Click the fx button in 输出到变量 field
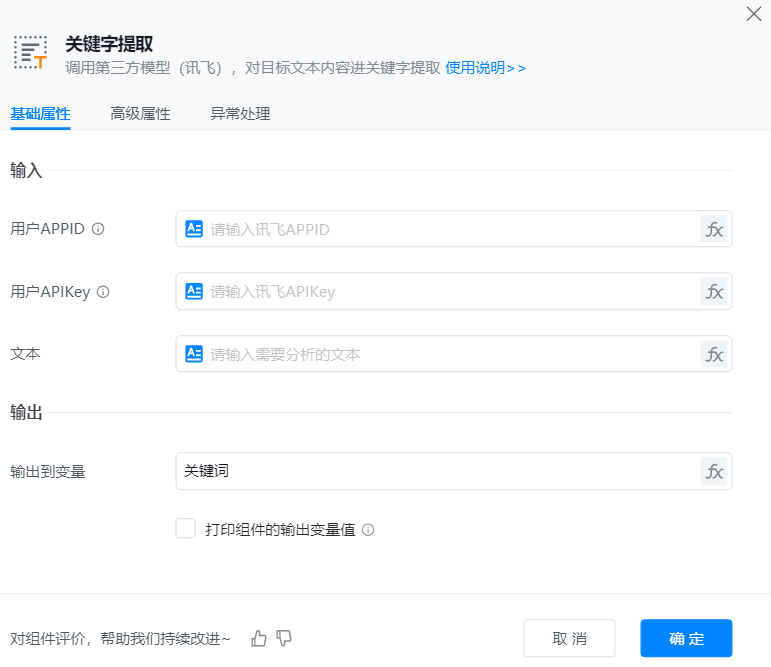This screenshot has height=667, width=771. pos(714,471)
